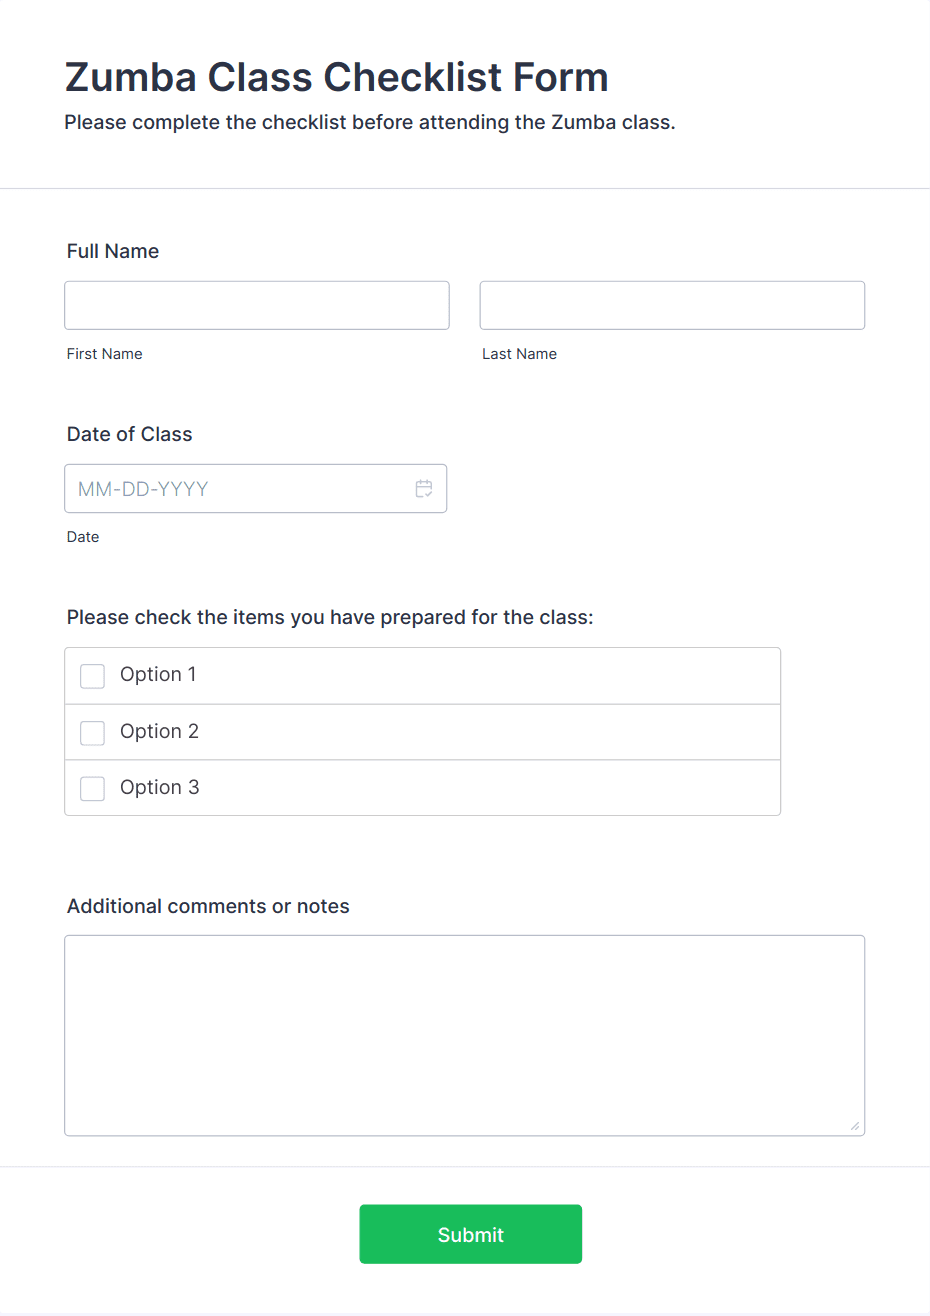Screen dimensions: 930x1316
Task: Open the calendar date picker icon
Action: coord(424,489)
